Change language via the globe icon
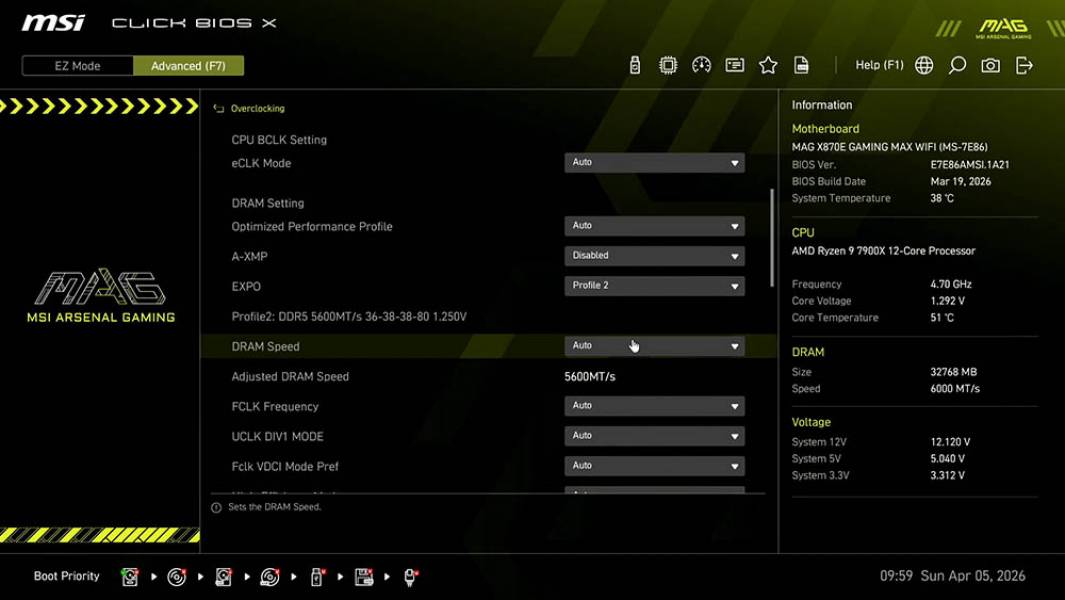Image resolution: width=1065 pixels, height=600 pixels. tap(923, 64)
